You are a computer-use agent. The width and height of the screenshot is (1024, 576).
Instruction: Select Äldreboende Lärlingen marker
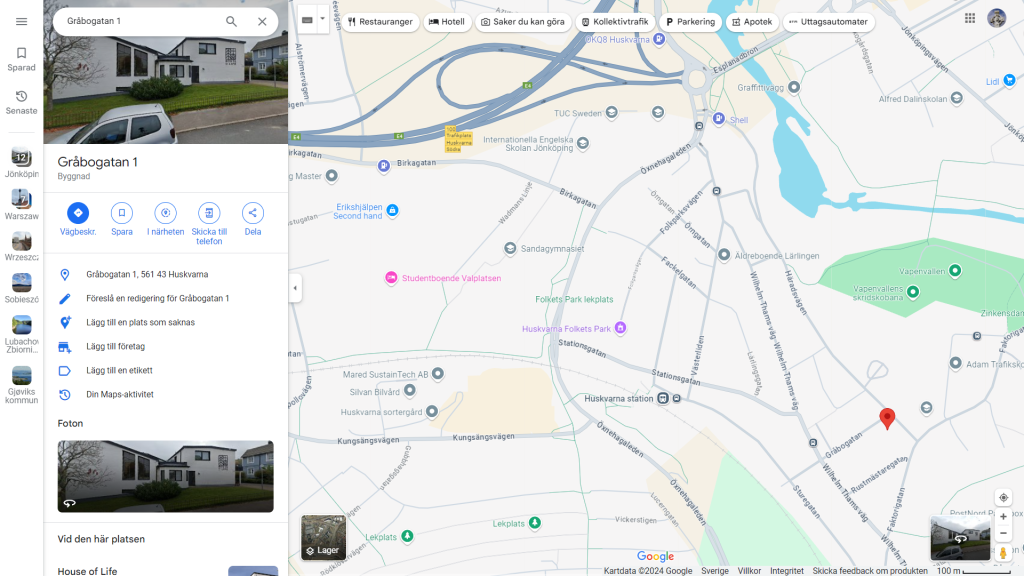pyautogui.click(x=724, y=255)
